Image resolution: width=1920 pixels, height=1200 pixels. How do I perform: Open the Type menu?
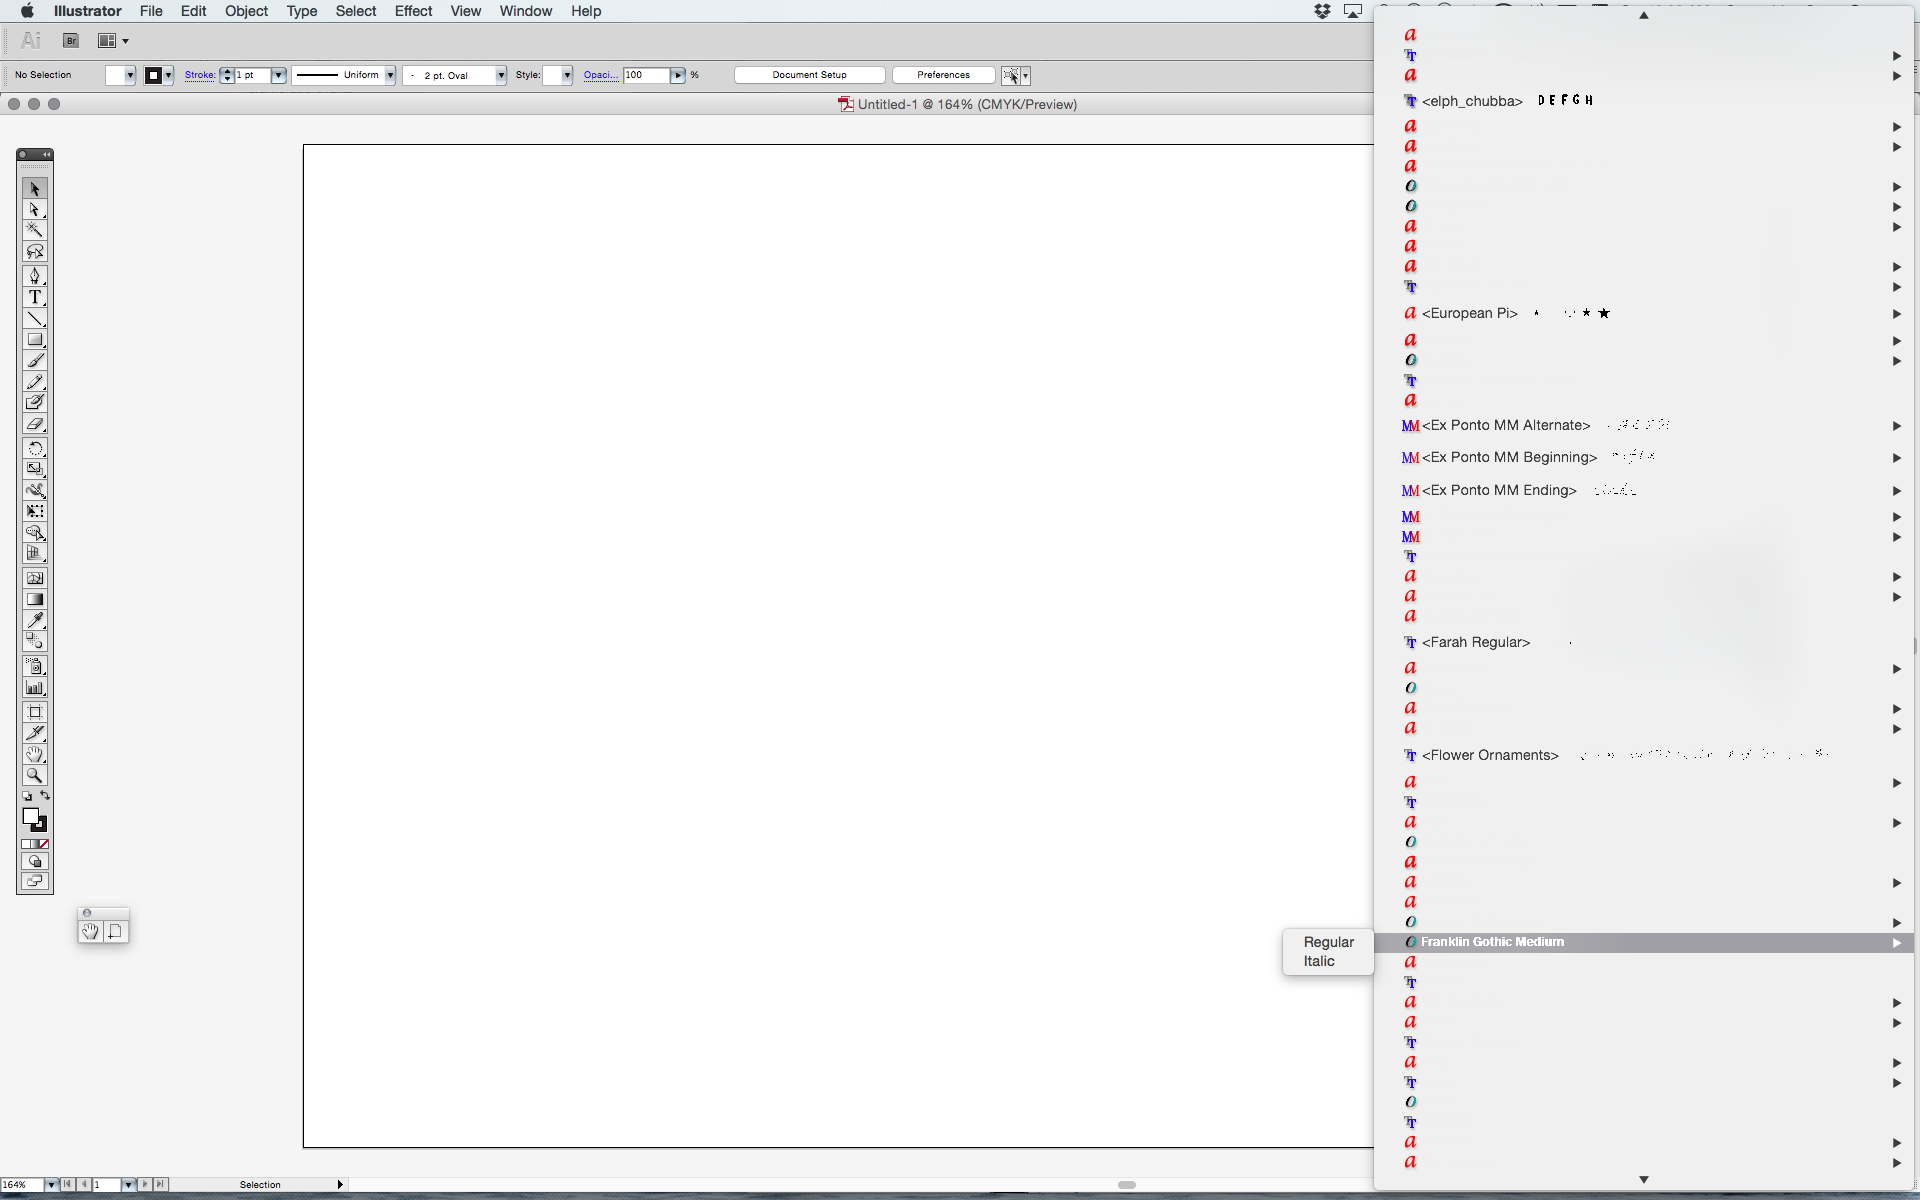point(302,11)
